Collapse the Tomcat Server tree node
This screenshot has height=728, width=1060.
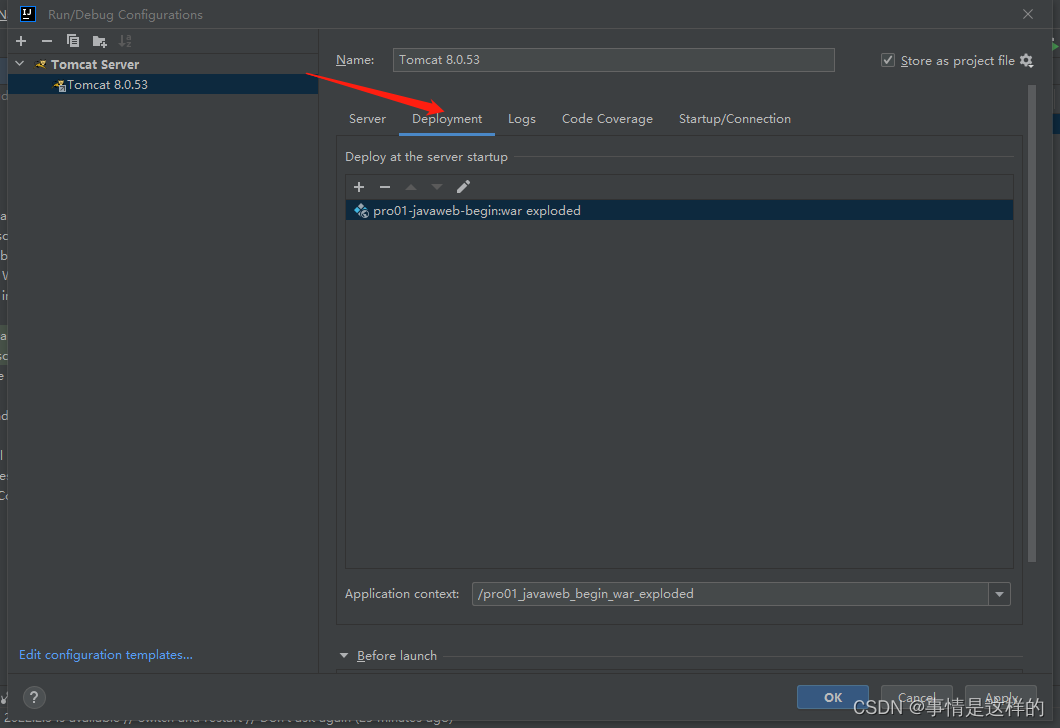(20, 64)
